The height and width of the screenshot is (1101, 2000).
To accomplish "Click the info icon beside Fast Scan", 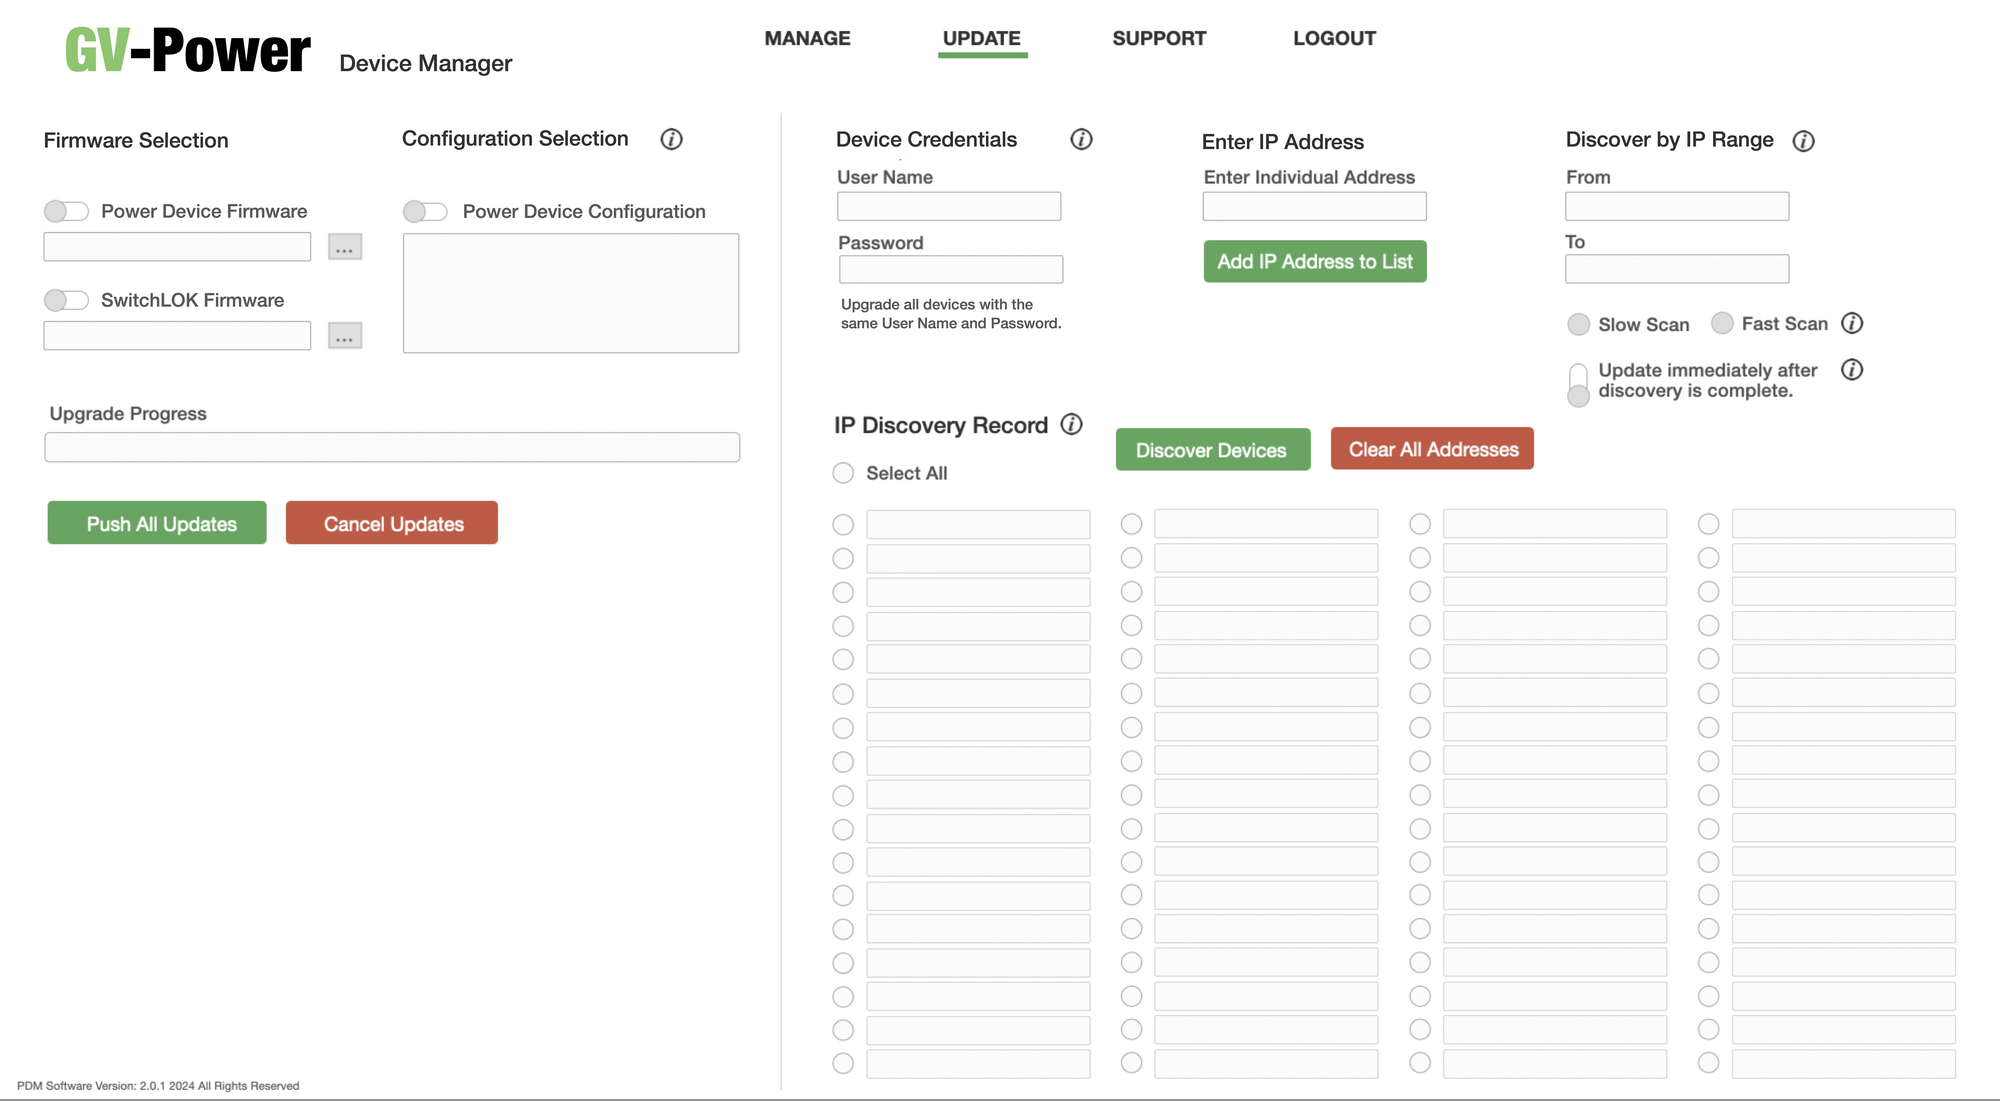I will 1852,323.
